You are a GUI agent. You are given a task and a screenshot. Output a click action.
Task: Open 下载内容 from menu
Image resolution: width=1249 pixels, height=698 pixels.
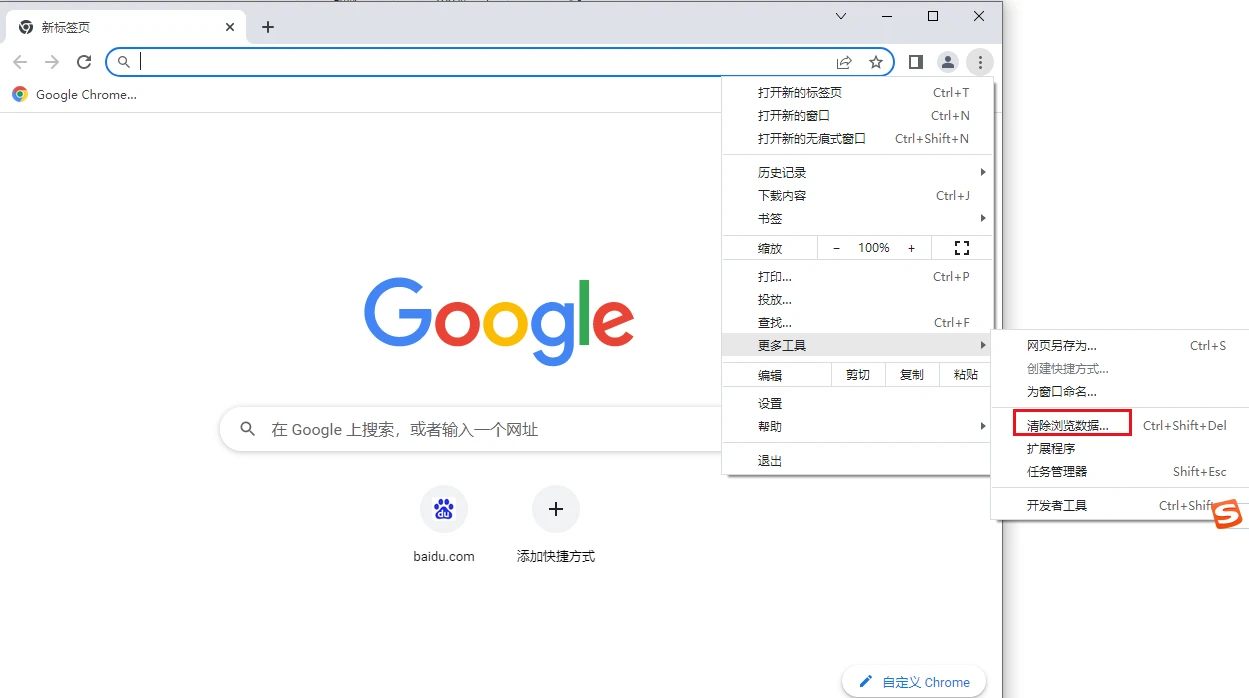pyautogui.click(x=858, y=195)
